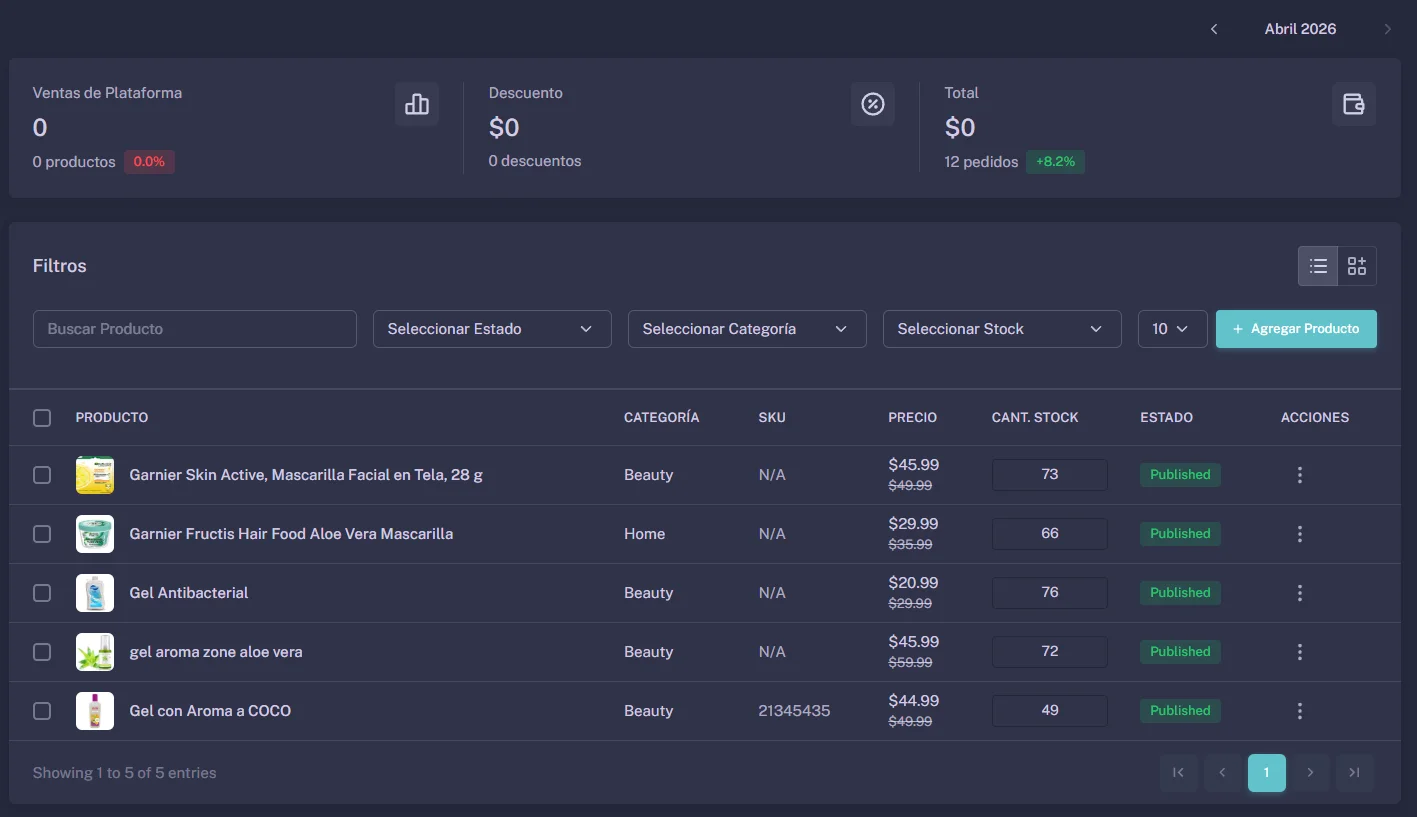
Task: Go to the next page of results
Action: [1311, 773]
